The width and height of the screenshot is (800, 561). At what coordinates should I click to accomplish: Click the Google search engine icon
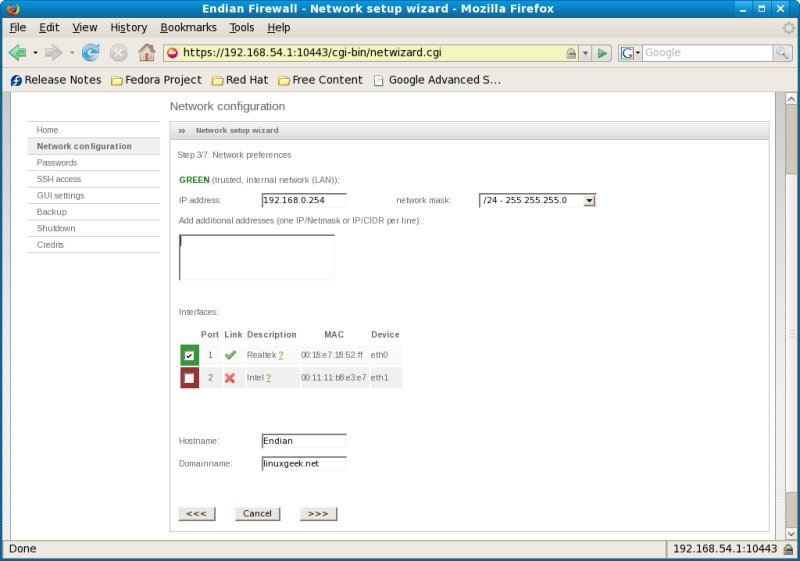(x=627, y=53)
